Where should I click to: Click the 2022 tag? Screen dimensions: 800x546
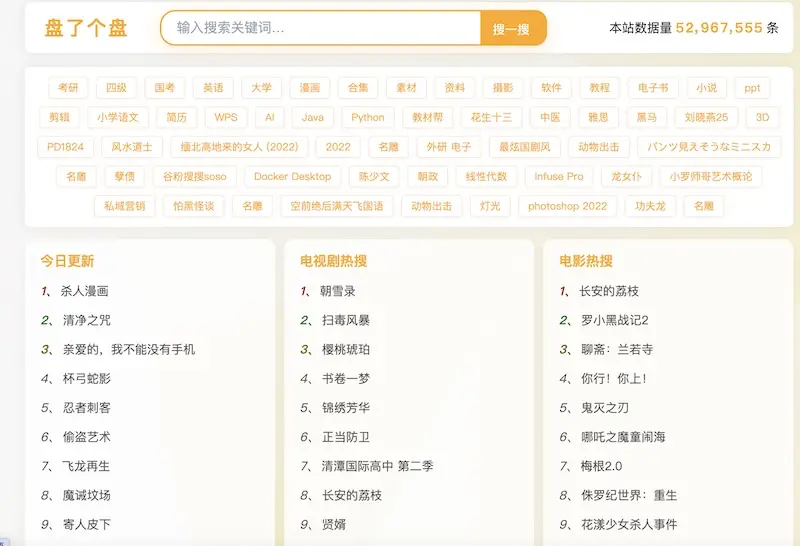pyautogui.click(x=338, y=147)
